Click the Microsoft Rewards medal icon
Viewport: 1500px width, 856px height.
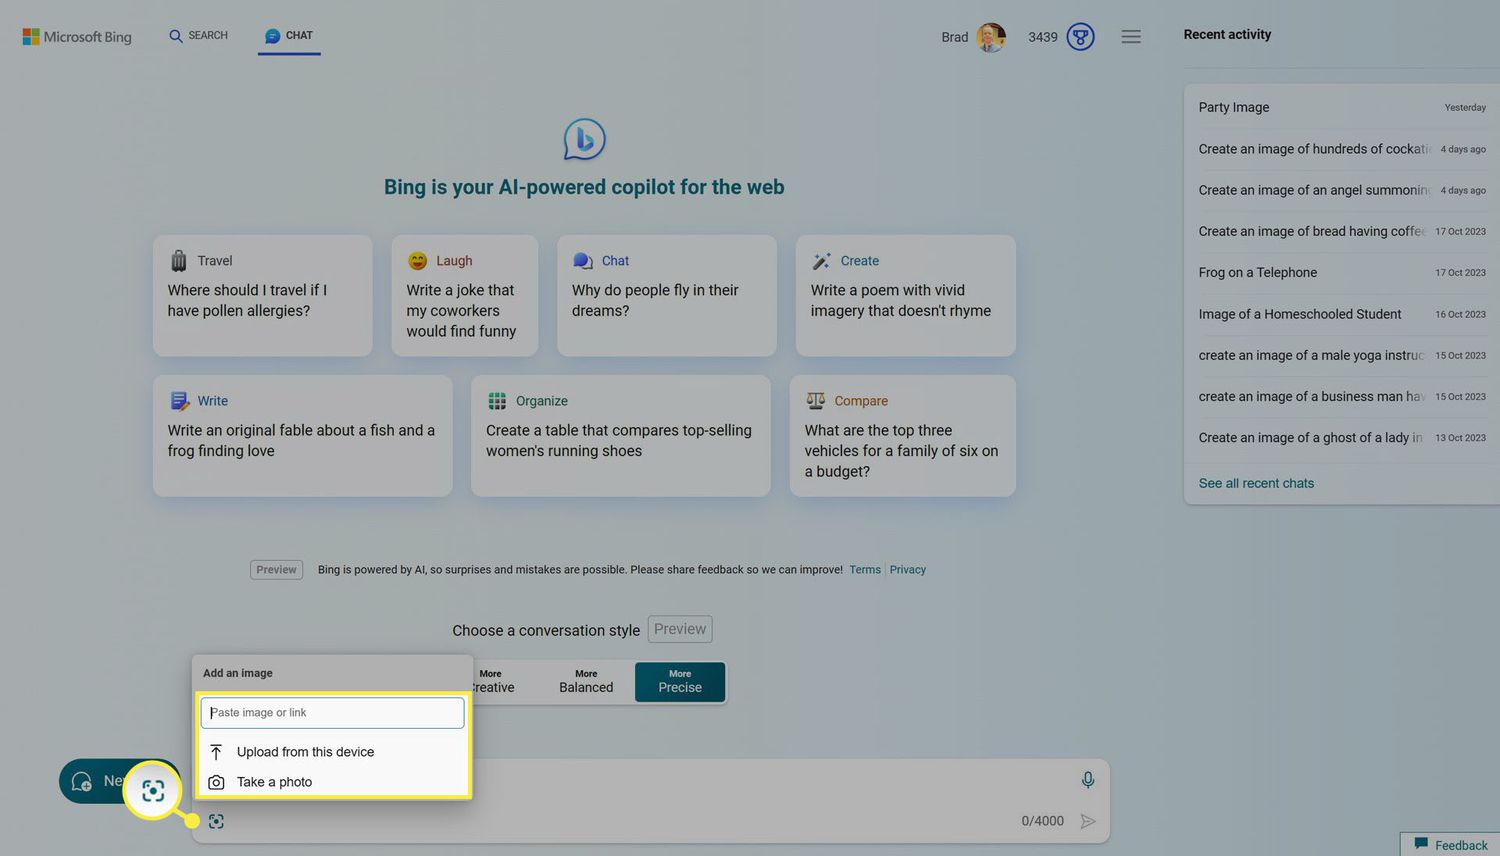click(x=1080, y=37)
